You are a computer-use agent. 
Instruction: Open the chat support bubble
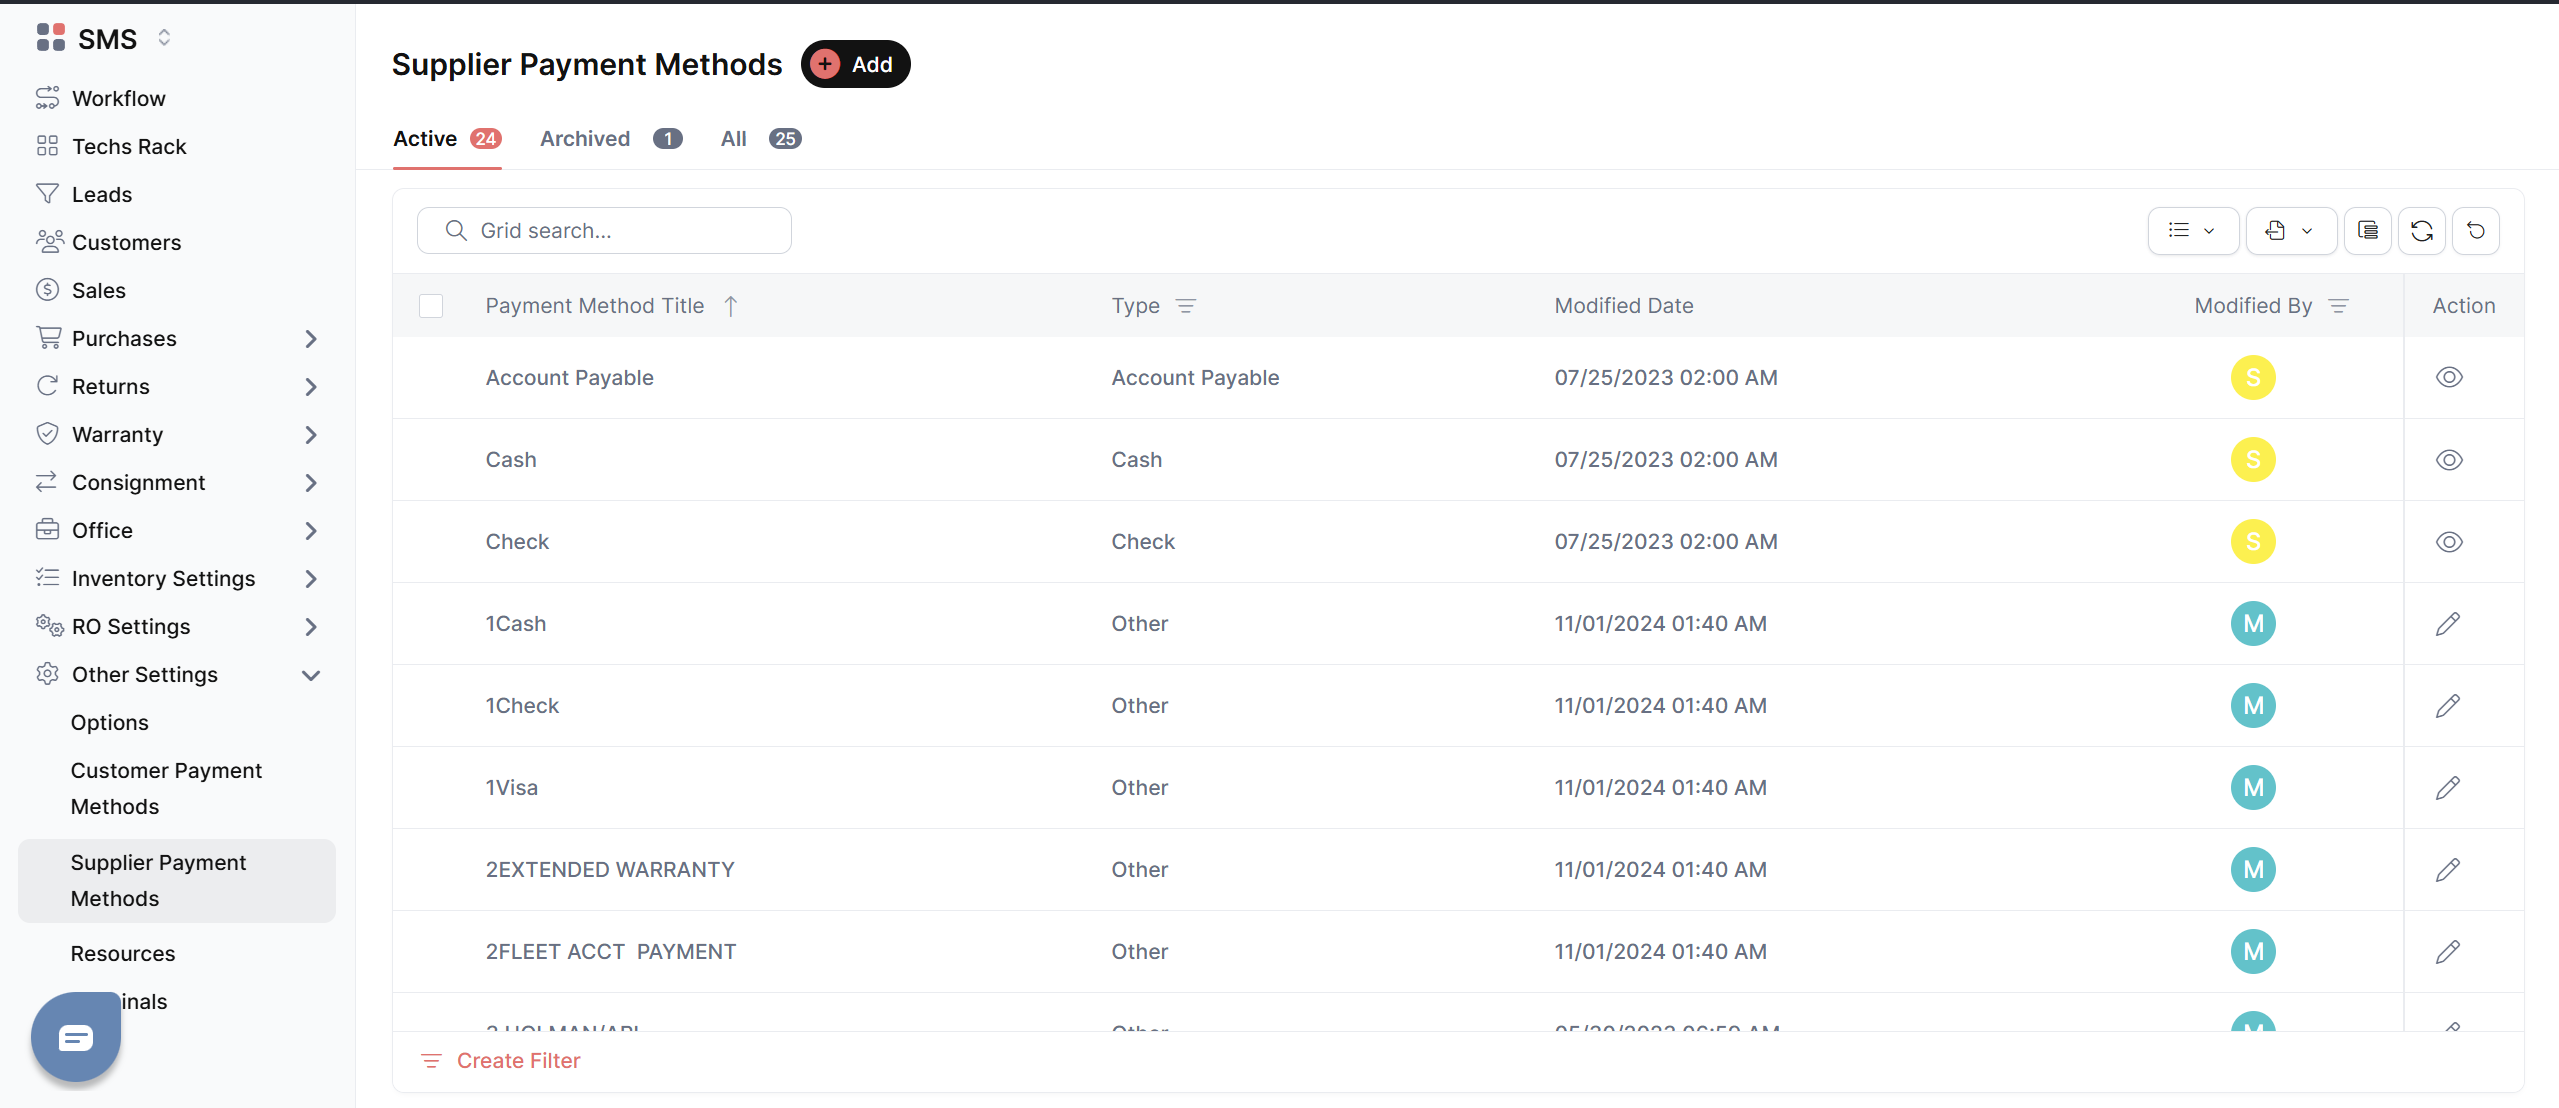click(76, 1037)
